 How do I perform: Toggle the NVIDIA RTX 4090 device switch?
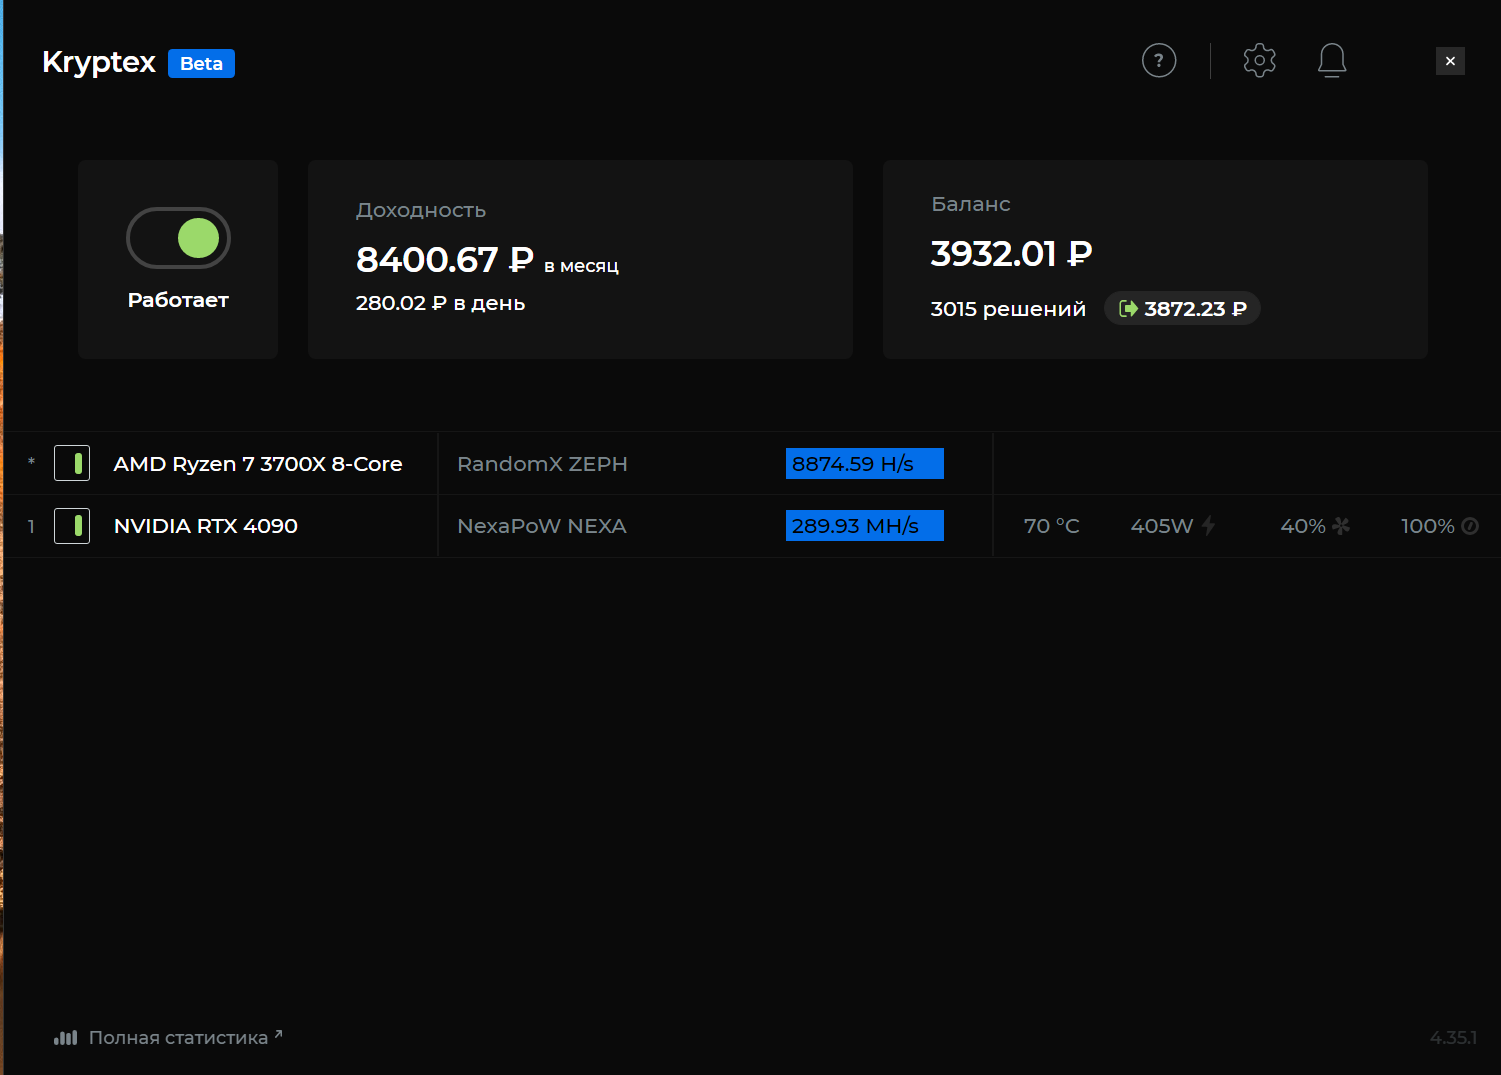coord(72,526)
